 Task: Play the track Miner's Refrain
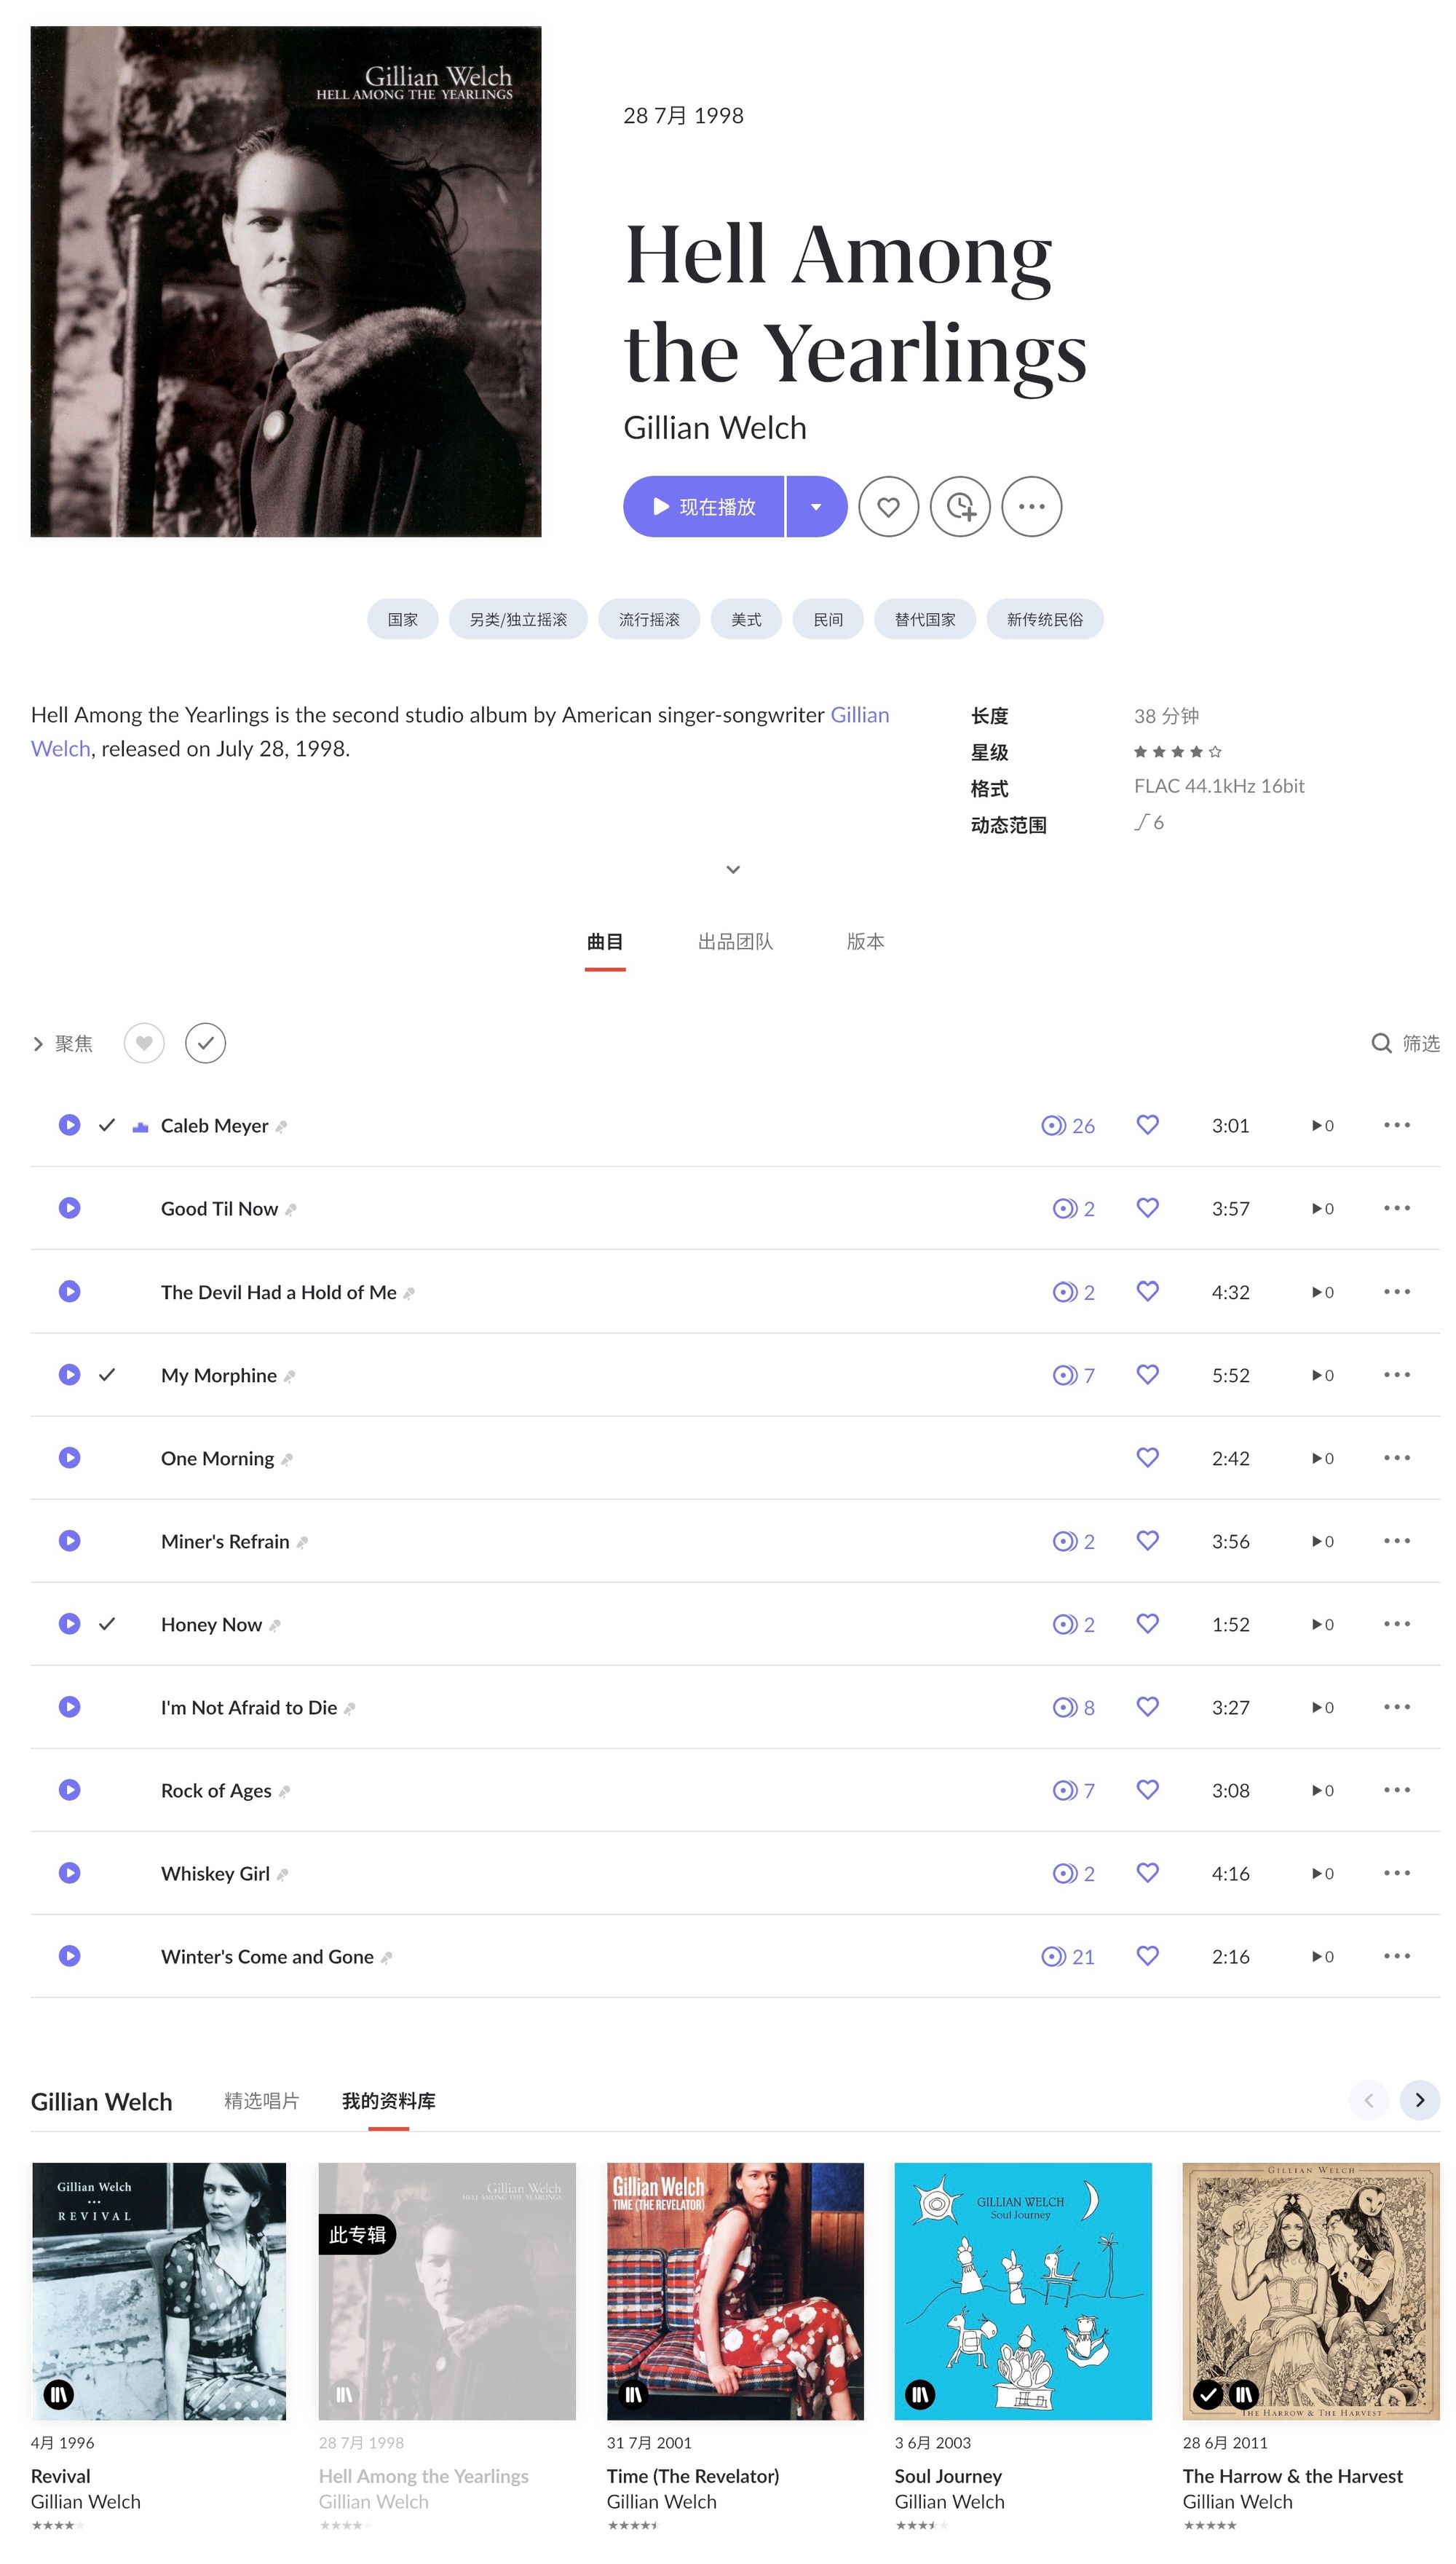(69, 1540)
